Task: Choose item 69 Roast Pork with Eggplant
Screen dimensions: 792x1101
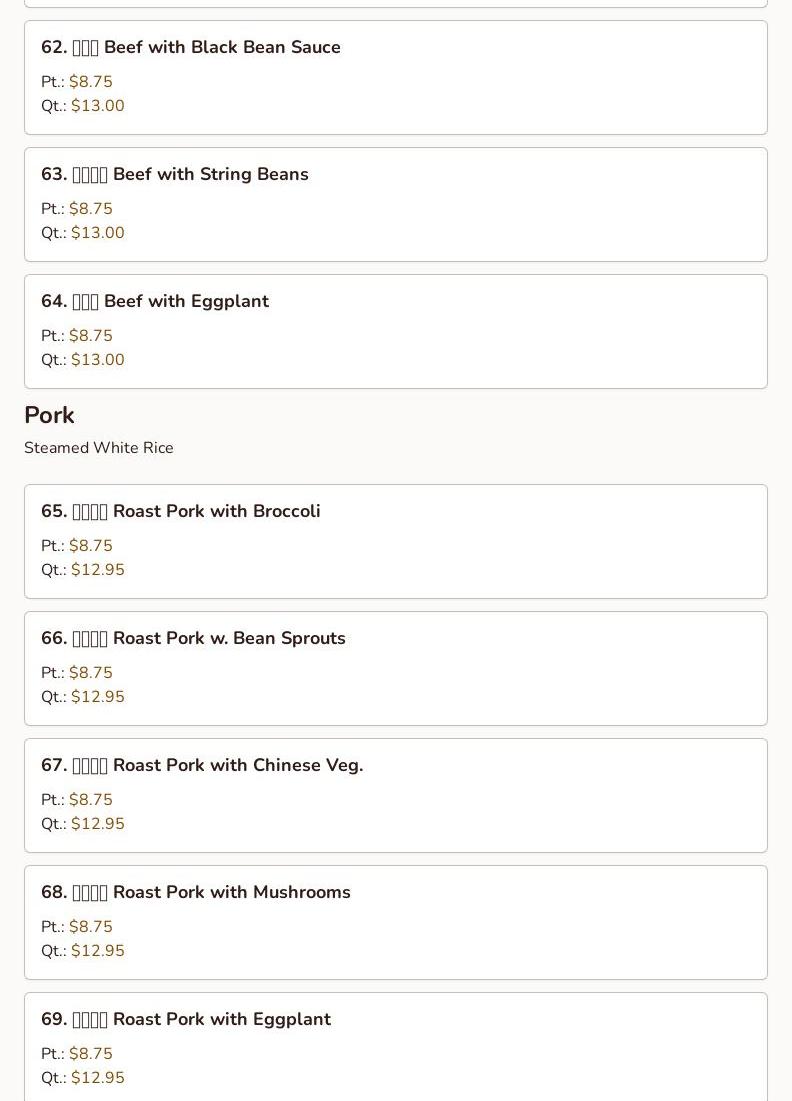Action: tap(186, 1019)
